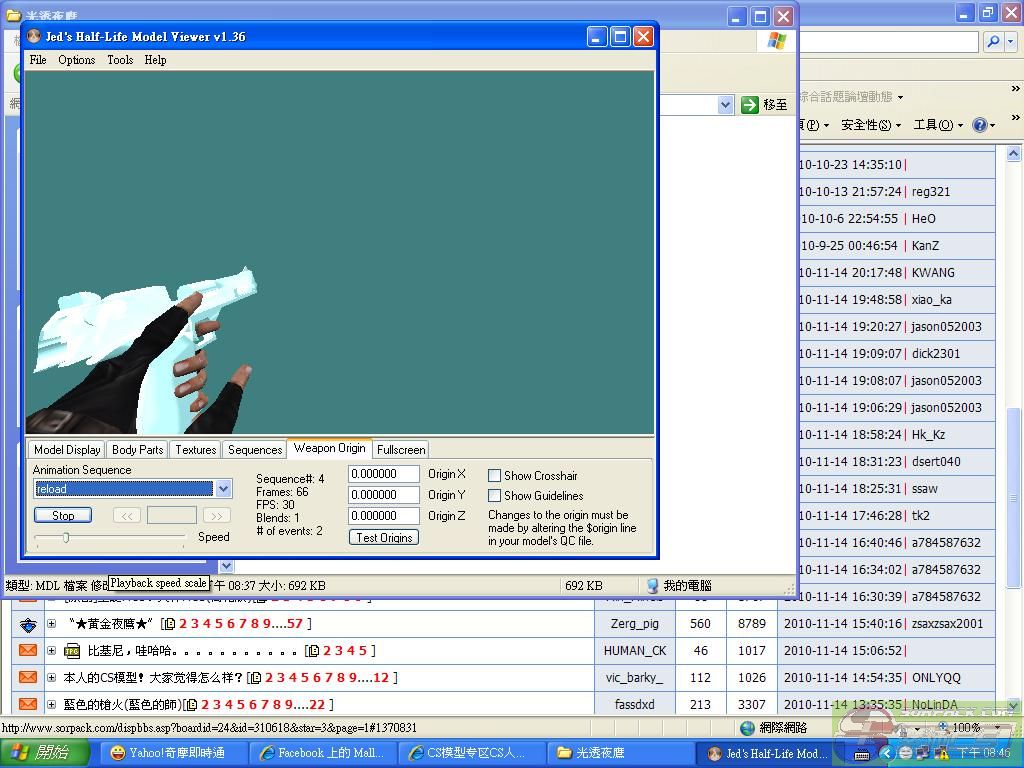Switch to the Facebook browser taskbar button
Image resolution: width=1024 pixels, height=768 pixels.
click(323, 753)
